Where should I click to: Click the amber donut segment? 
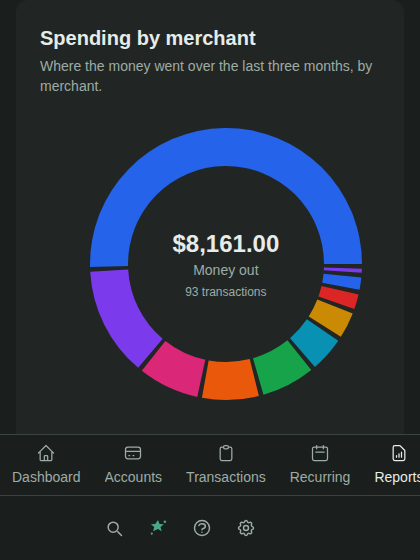[x=331, y=318]
